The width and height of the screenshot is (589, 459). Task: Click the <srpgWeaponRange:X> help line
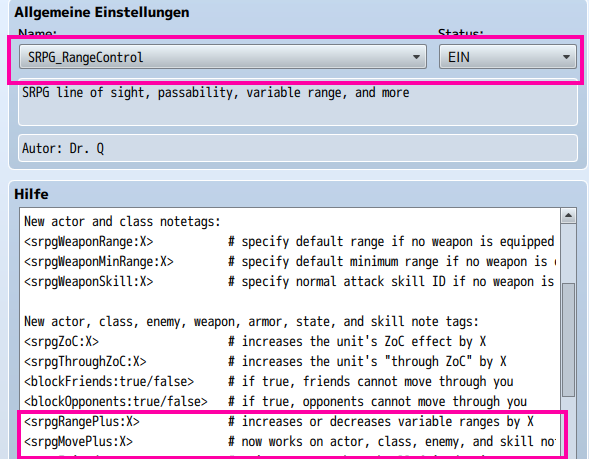[289, 242]
